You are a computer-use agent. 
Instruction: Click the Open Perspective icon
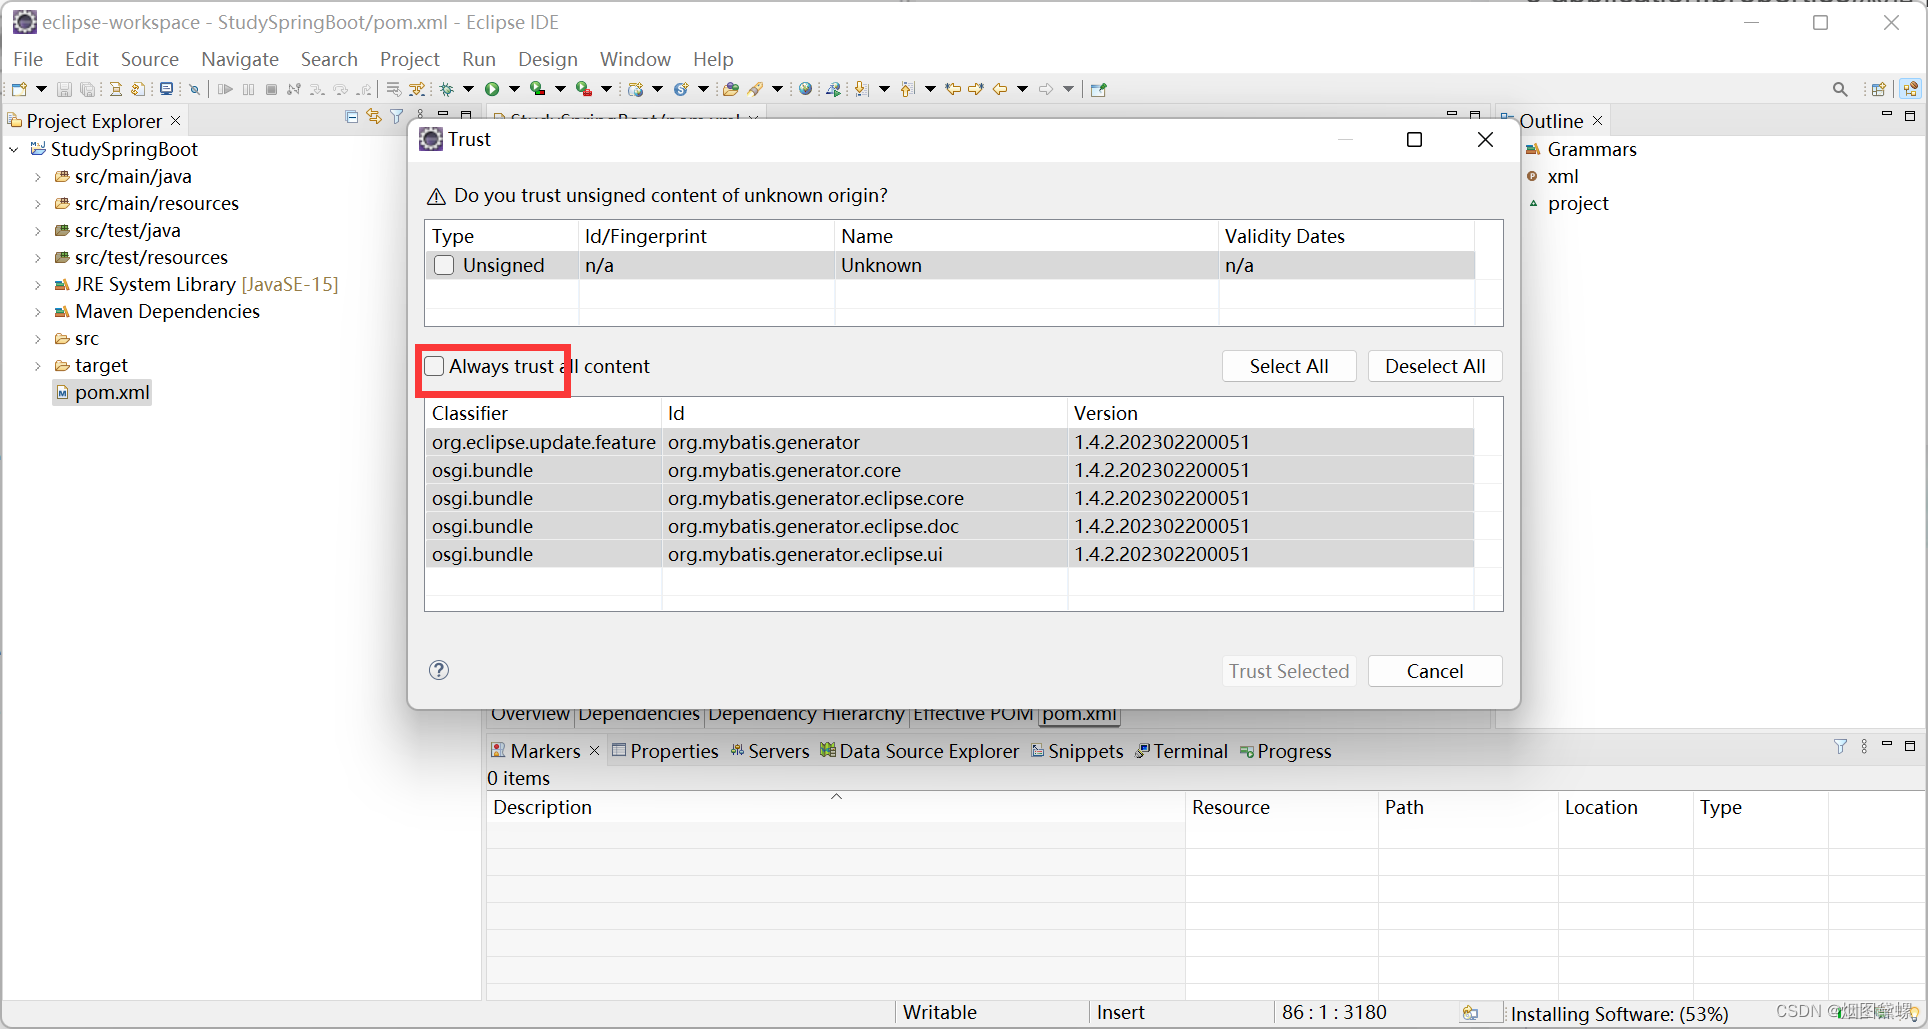(x=1879, y=89)
